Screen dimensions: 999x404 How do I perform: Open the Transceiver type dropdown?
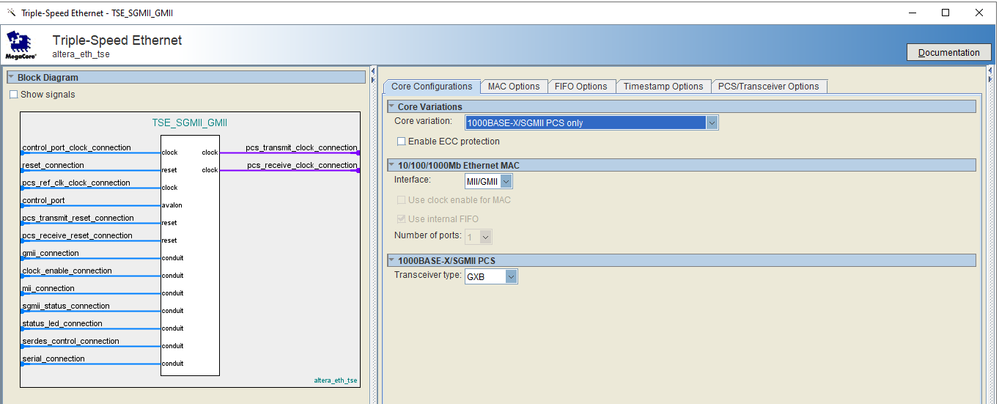[x=511, y=276]
